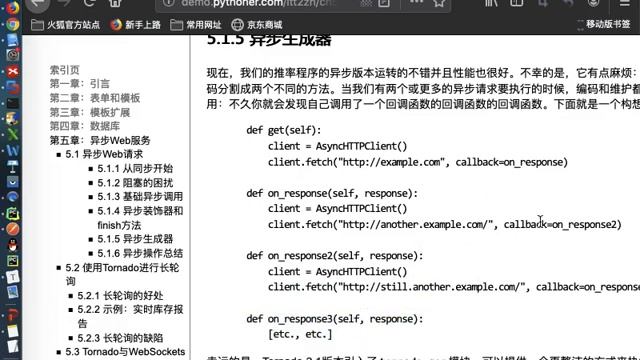640x360 pixels.
Task: Jump to 5.1.1 从同步开始
Action: [x=135, y=169]
